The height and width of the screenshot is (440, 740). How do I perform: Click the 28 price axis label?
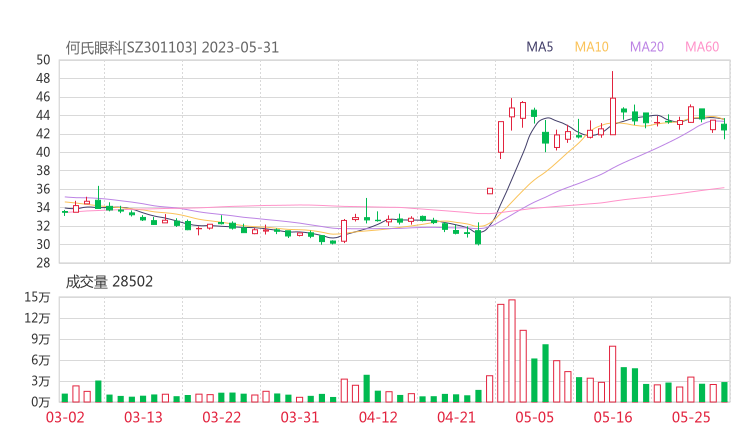click(x=43, y=263)
